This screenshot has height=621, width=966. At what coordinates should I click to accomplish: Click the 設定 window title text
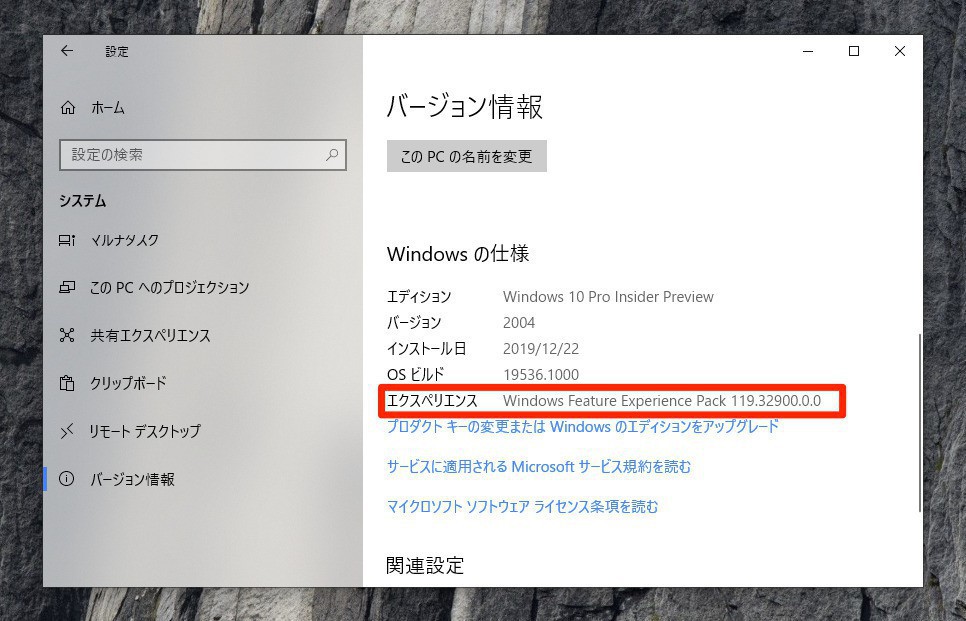(x=116, y=52)
